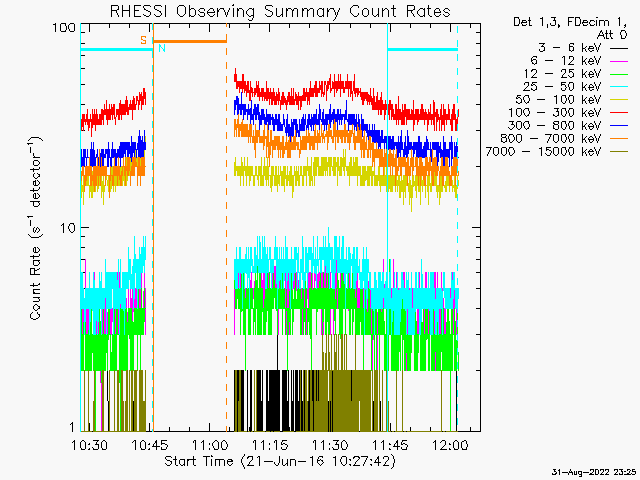Screen dimensions: 640x480
Task: Click the orange horizontal S interval bar
Action: [190, 41]
